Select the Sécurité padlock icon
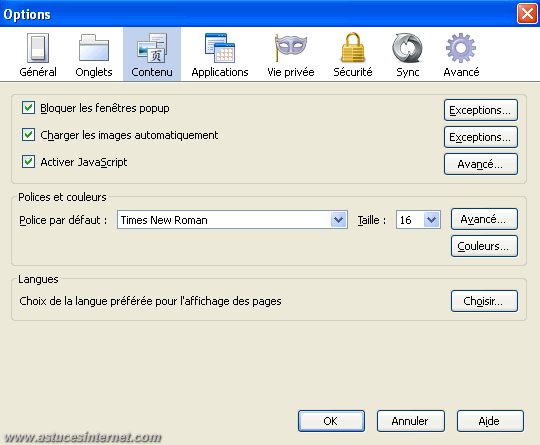Image resolution: width=540 pixels, height=445 pixels. click(353, 48)
